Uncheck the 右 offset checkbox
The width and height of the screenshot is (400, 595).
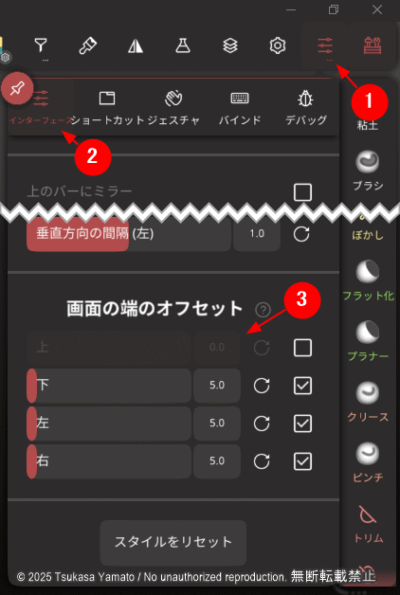303,461
